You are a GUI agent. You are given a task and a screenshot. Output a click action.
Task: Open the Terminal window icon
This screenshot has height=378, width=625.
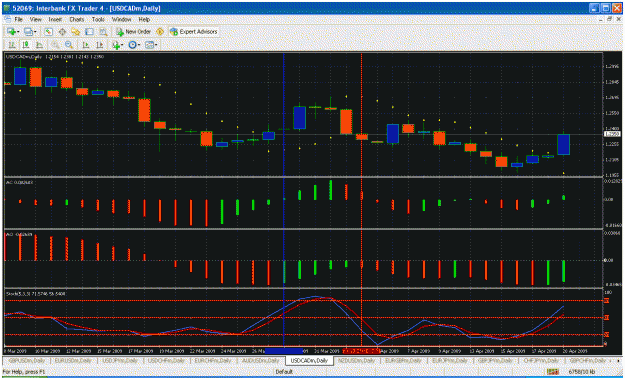[89, 32]
